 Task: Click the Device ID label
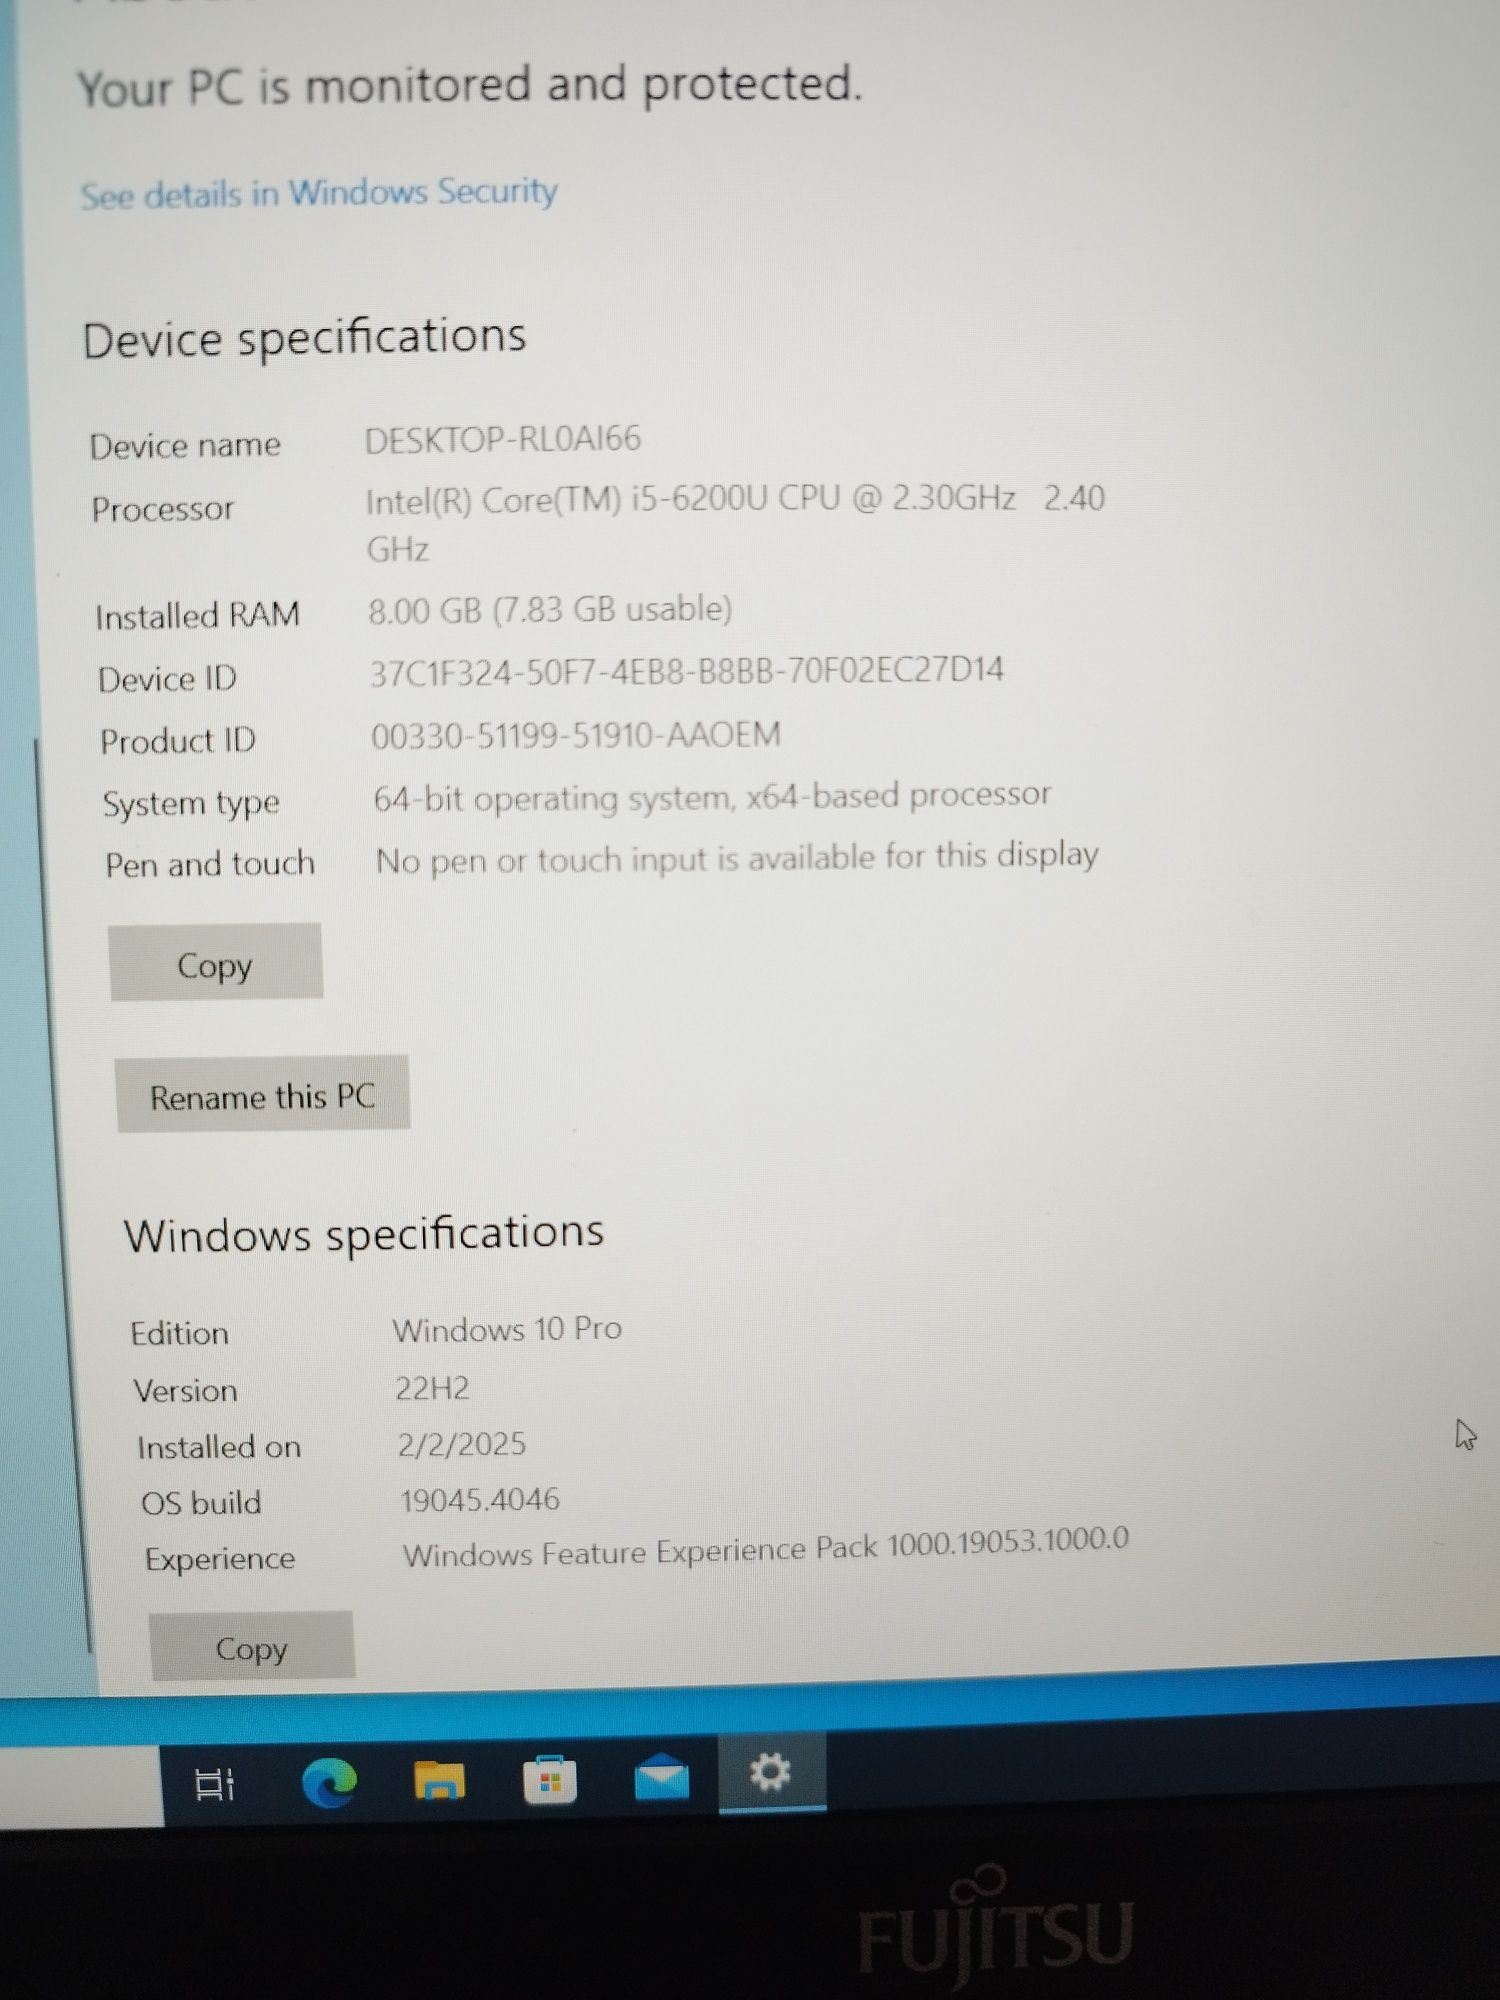click(167, 679)
